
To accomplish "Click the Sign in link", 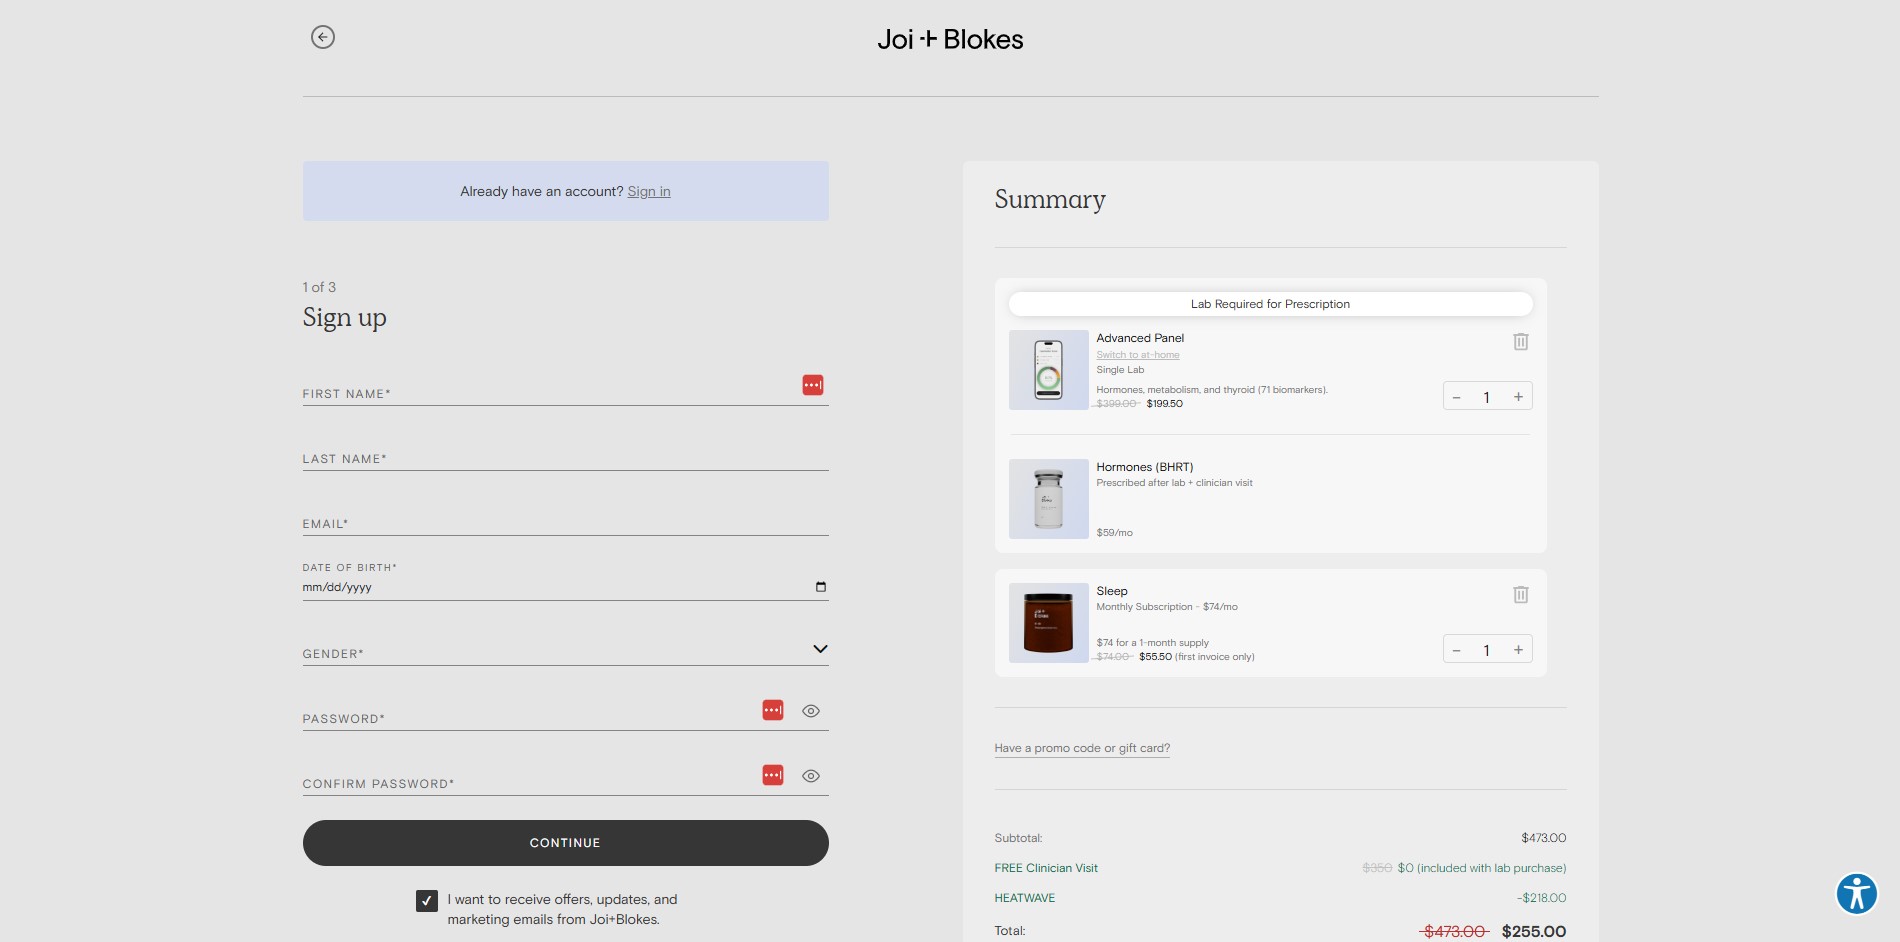I will (649, 191).
